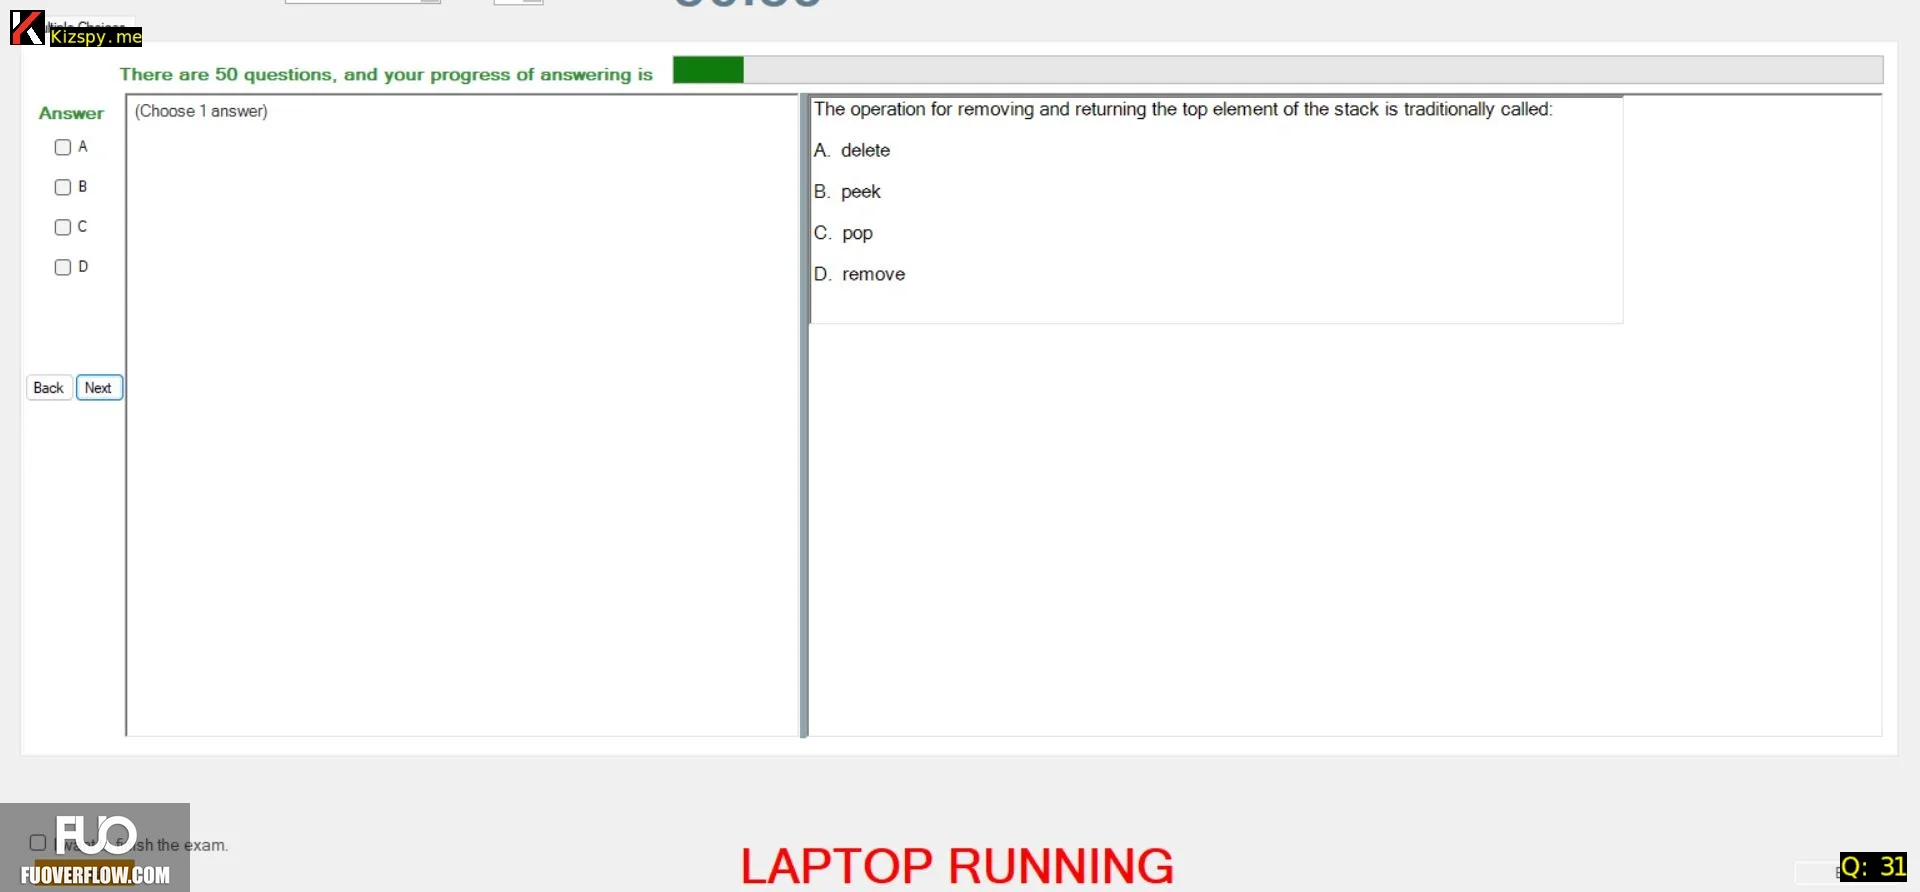This screenshot has width=1920, height=892.
Task: Click answer text 'C. pop'
Action: (x=843, y=233)
